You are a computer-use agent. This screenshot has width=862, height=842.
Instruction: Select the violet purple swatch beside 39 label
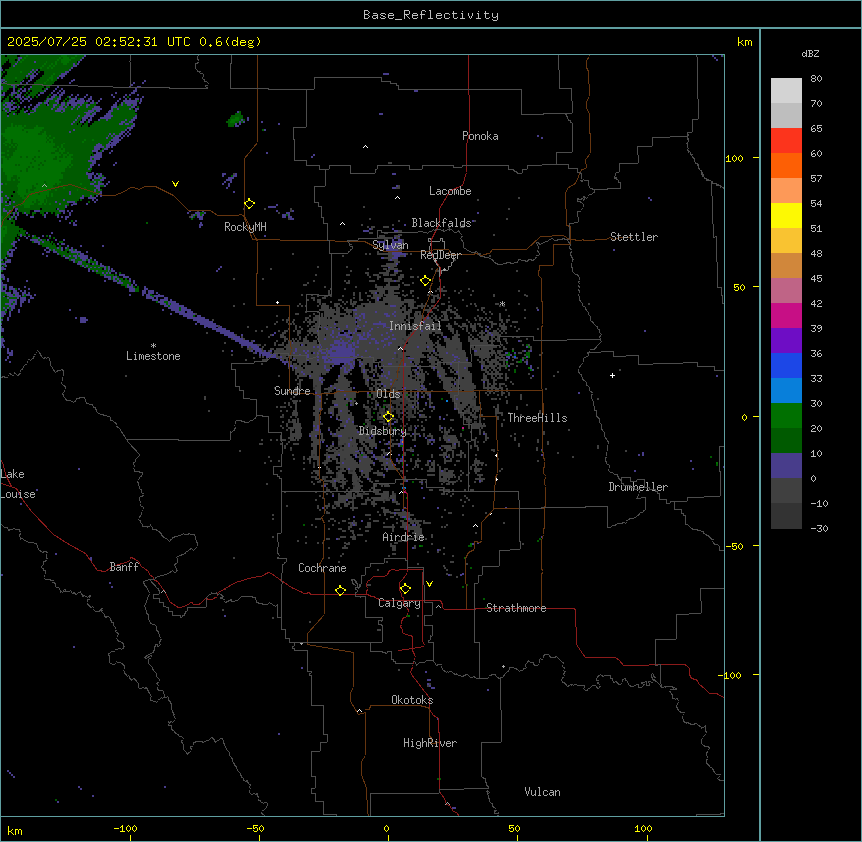click(786, 341)
